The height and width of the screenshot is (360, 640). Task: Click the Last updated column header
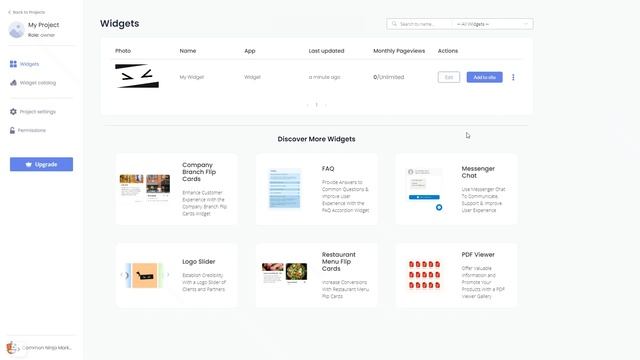pos(327,51)
